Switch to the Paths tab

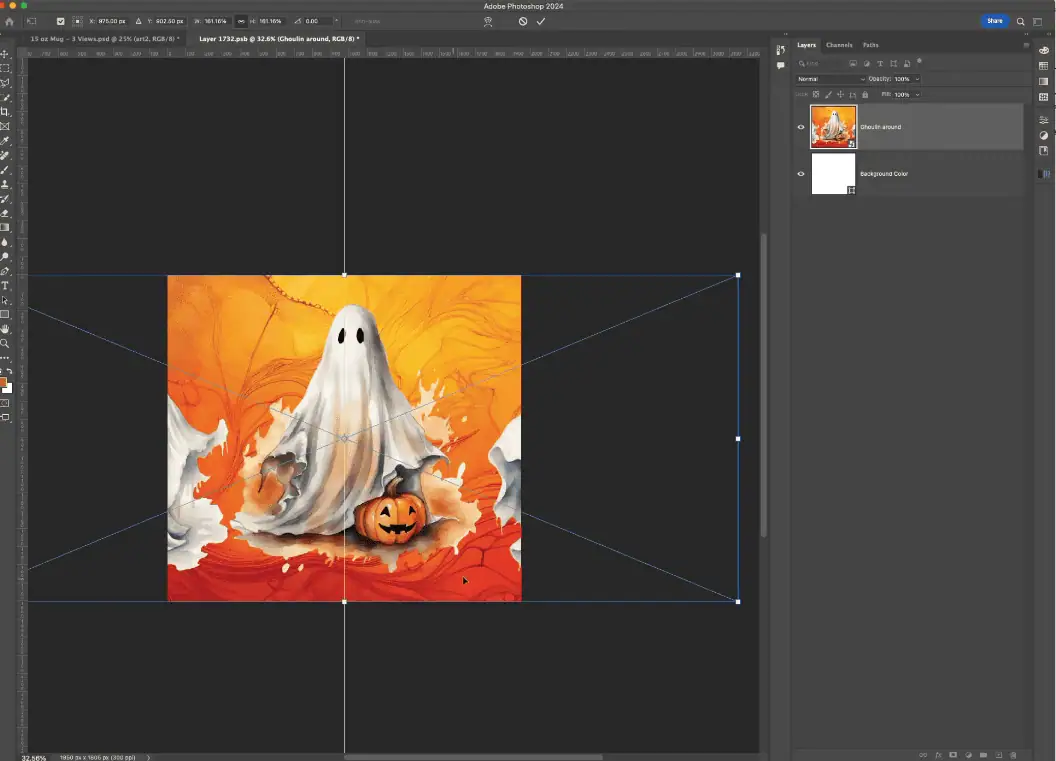pos(870,45)
